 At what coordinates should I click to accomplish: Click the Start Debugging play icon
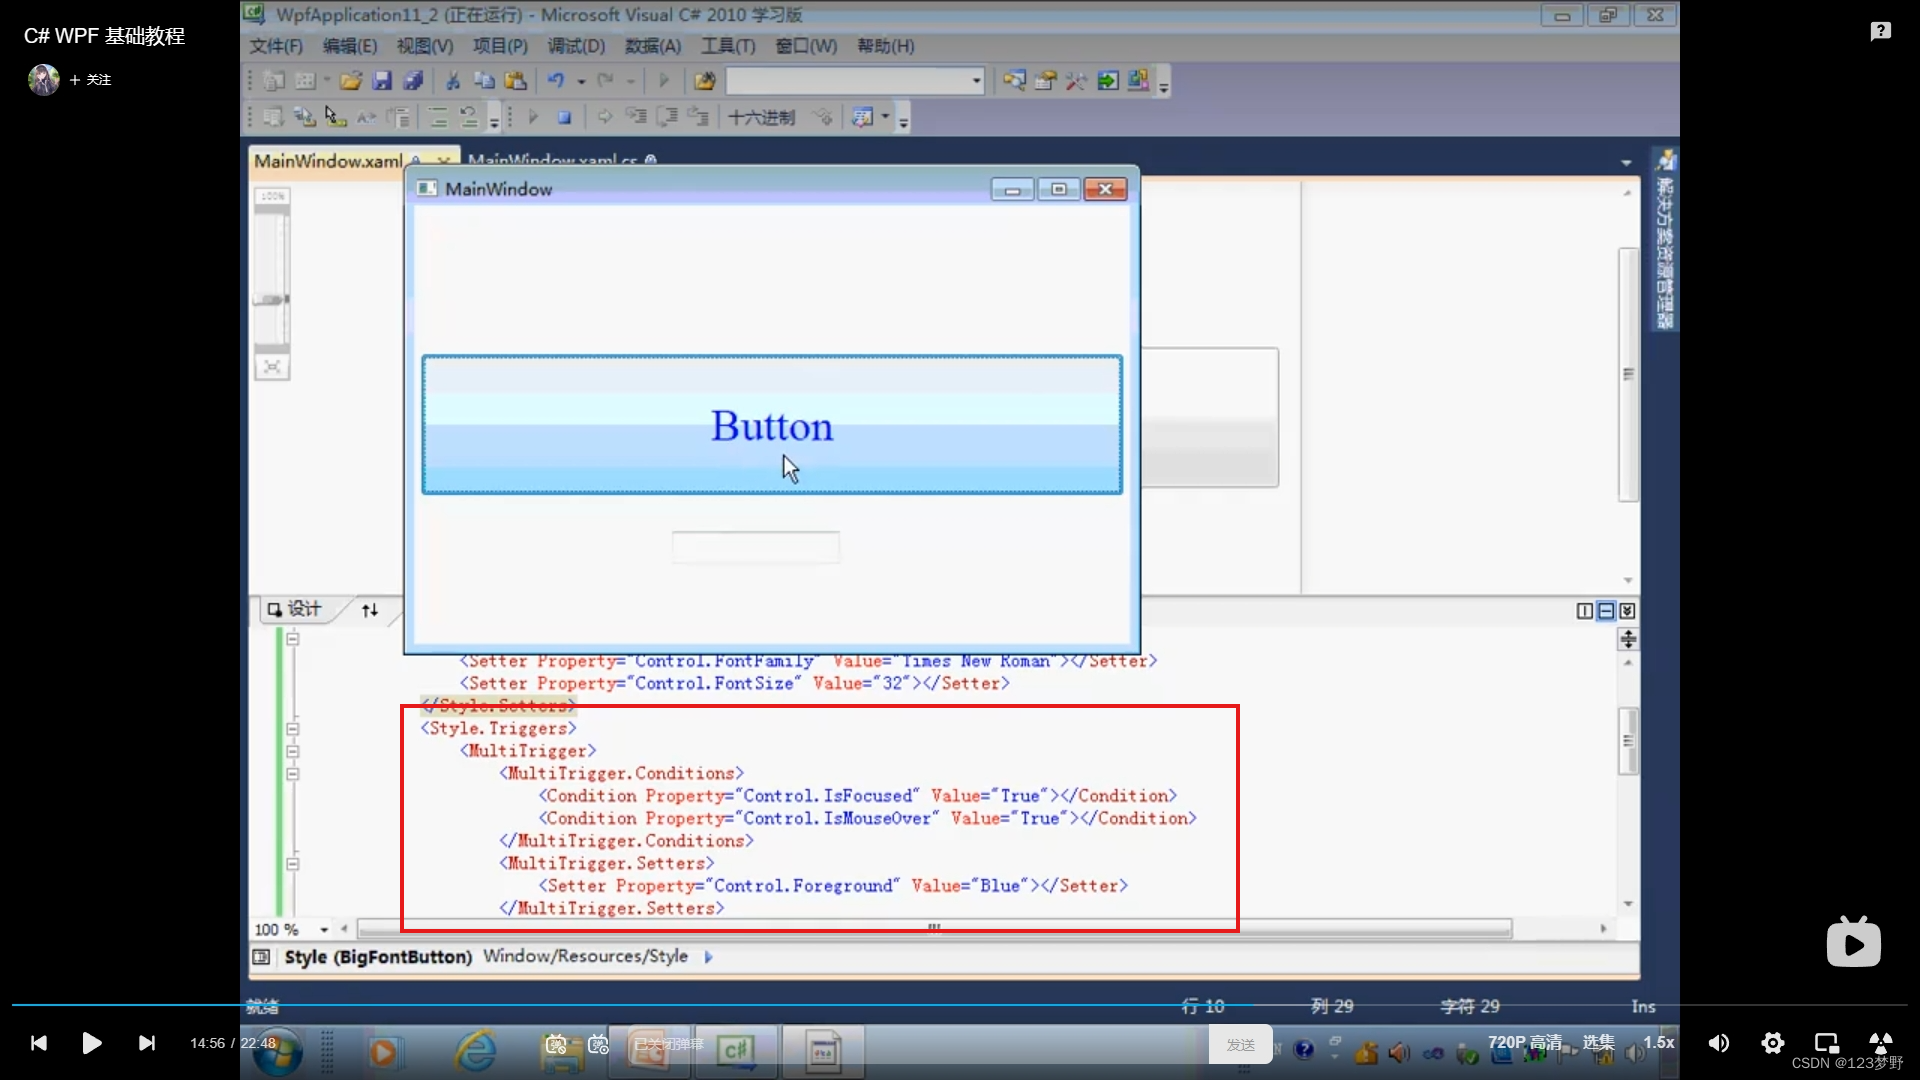click(x=664, y=81)
